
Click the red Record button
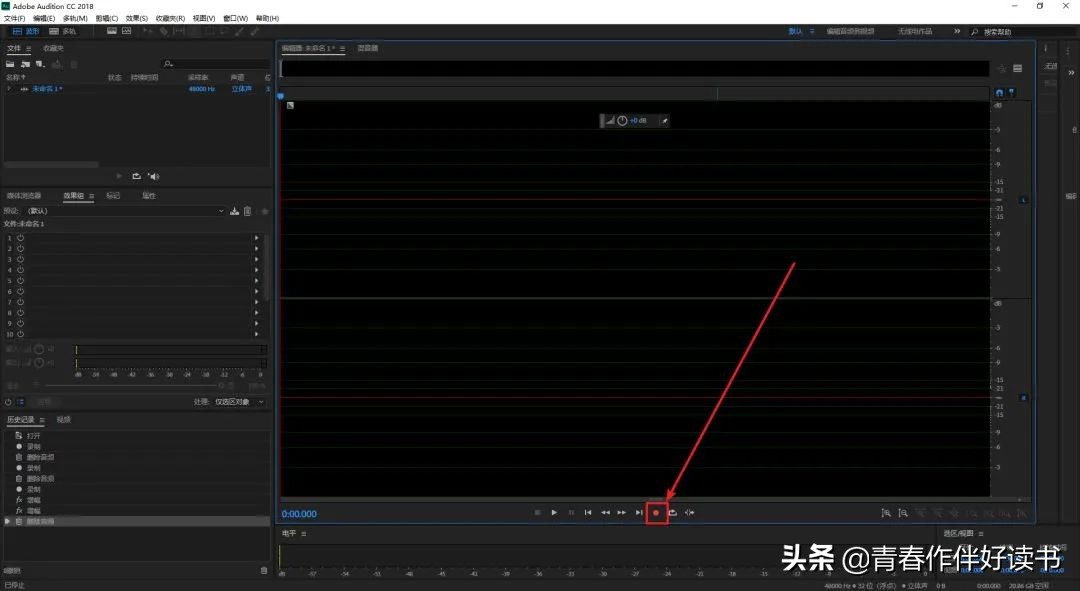tap(656, 512)
